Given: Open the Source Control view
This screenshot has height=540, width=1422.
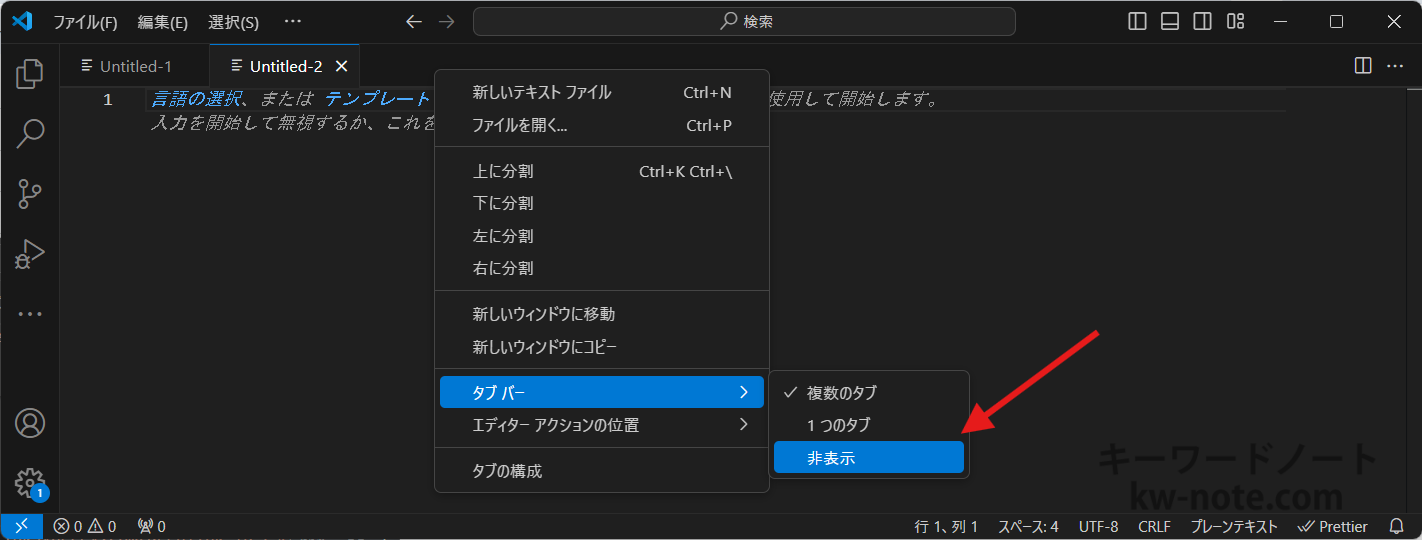Looking at the screenshot, I should coord(30,194).
